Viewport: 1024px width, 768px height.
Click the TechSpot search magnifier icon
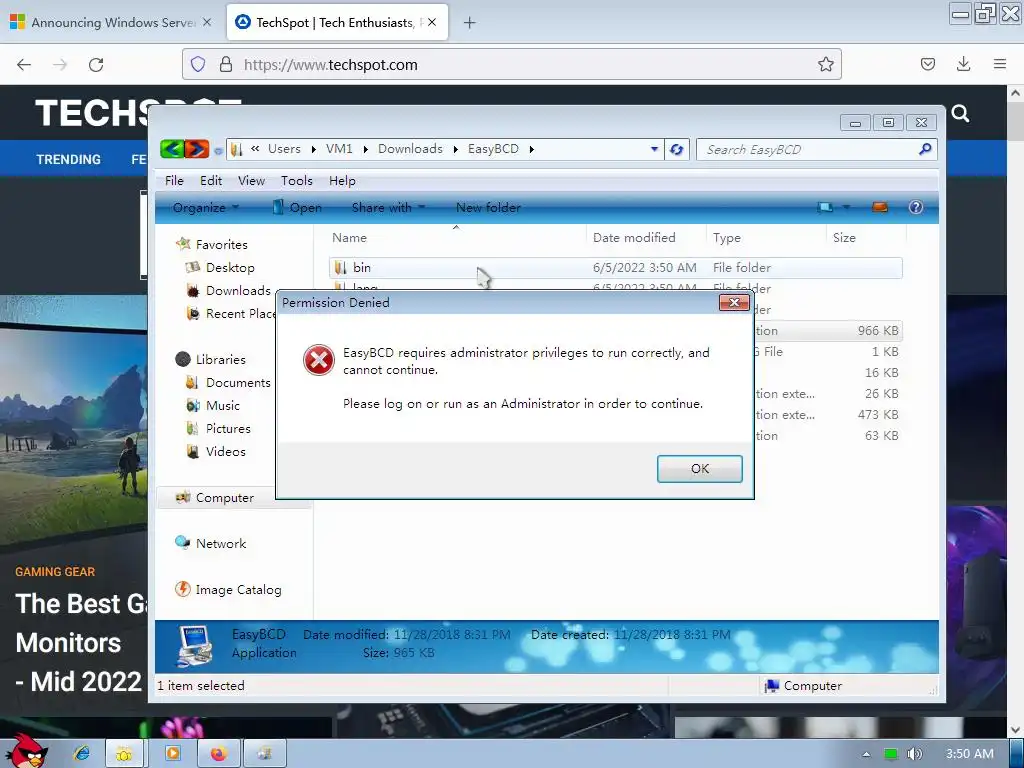960,114
